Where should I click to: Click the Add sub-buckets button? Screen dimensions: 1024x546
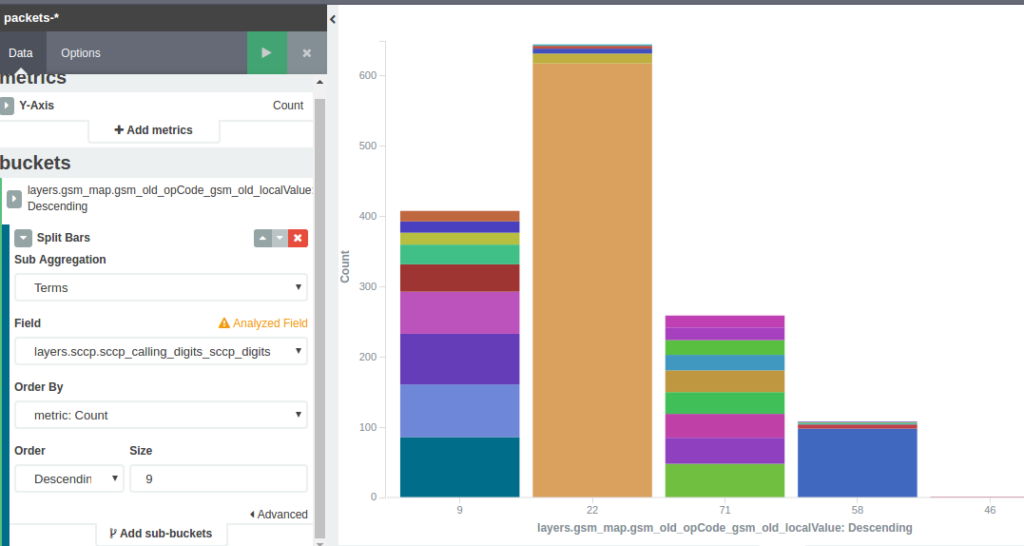click(x=160, y=533)
